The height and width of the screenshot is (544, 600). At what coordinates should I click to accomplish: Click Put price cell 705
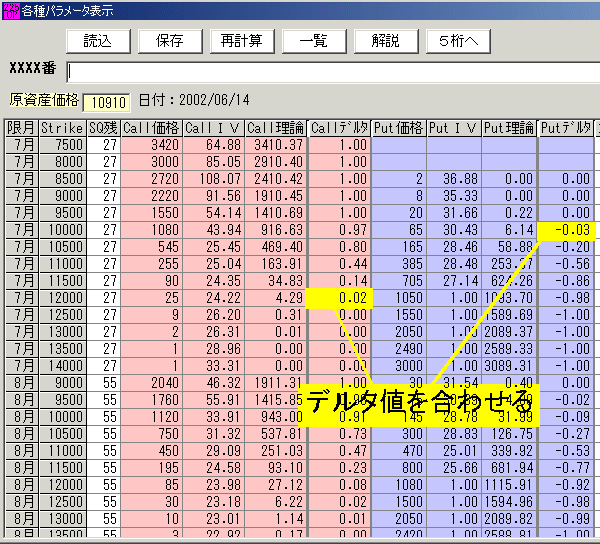399,281
